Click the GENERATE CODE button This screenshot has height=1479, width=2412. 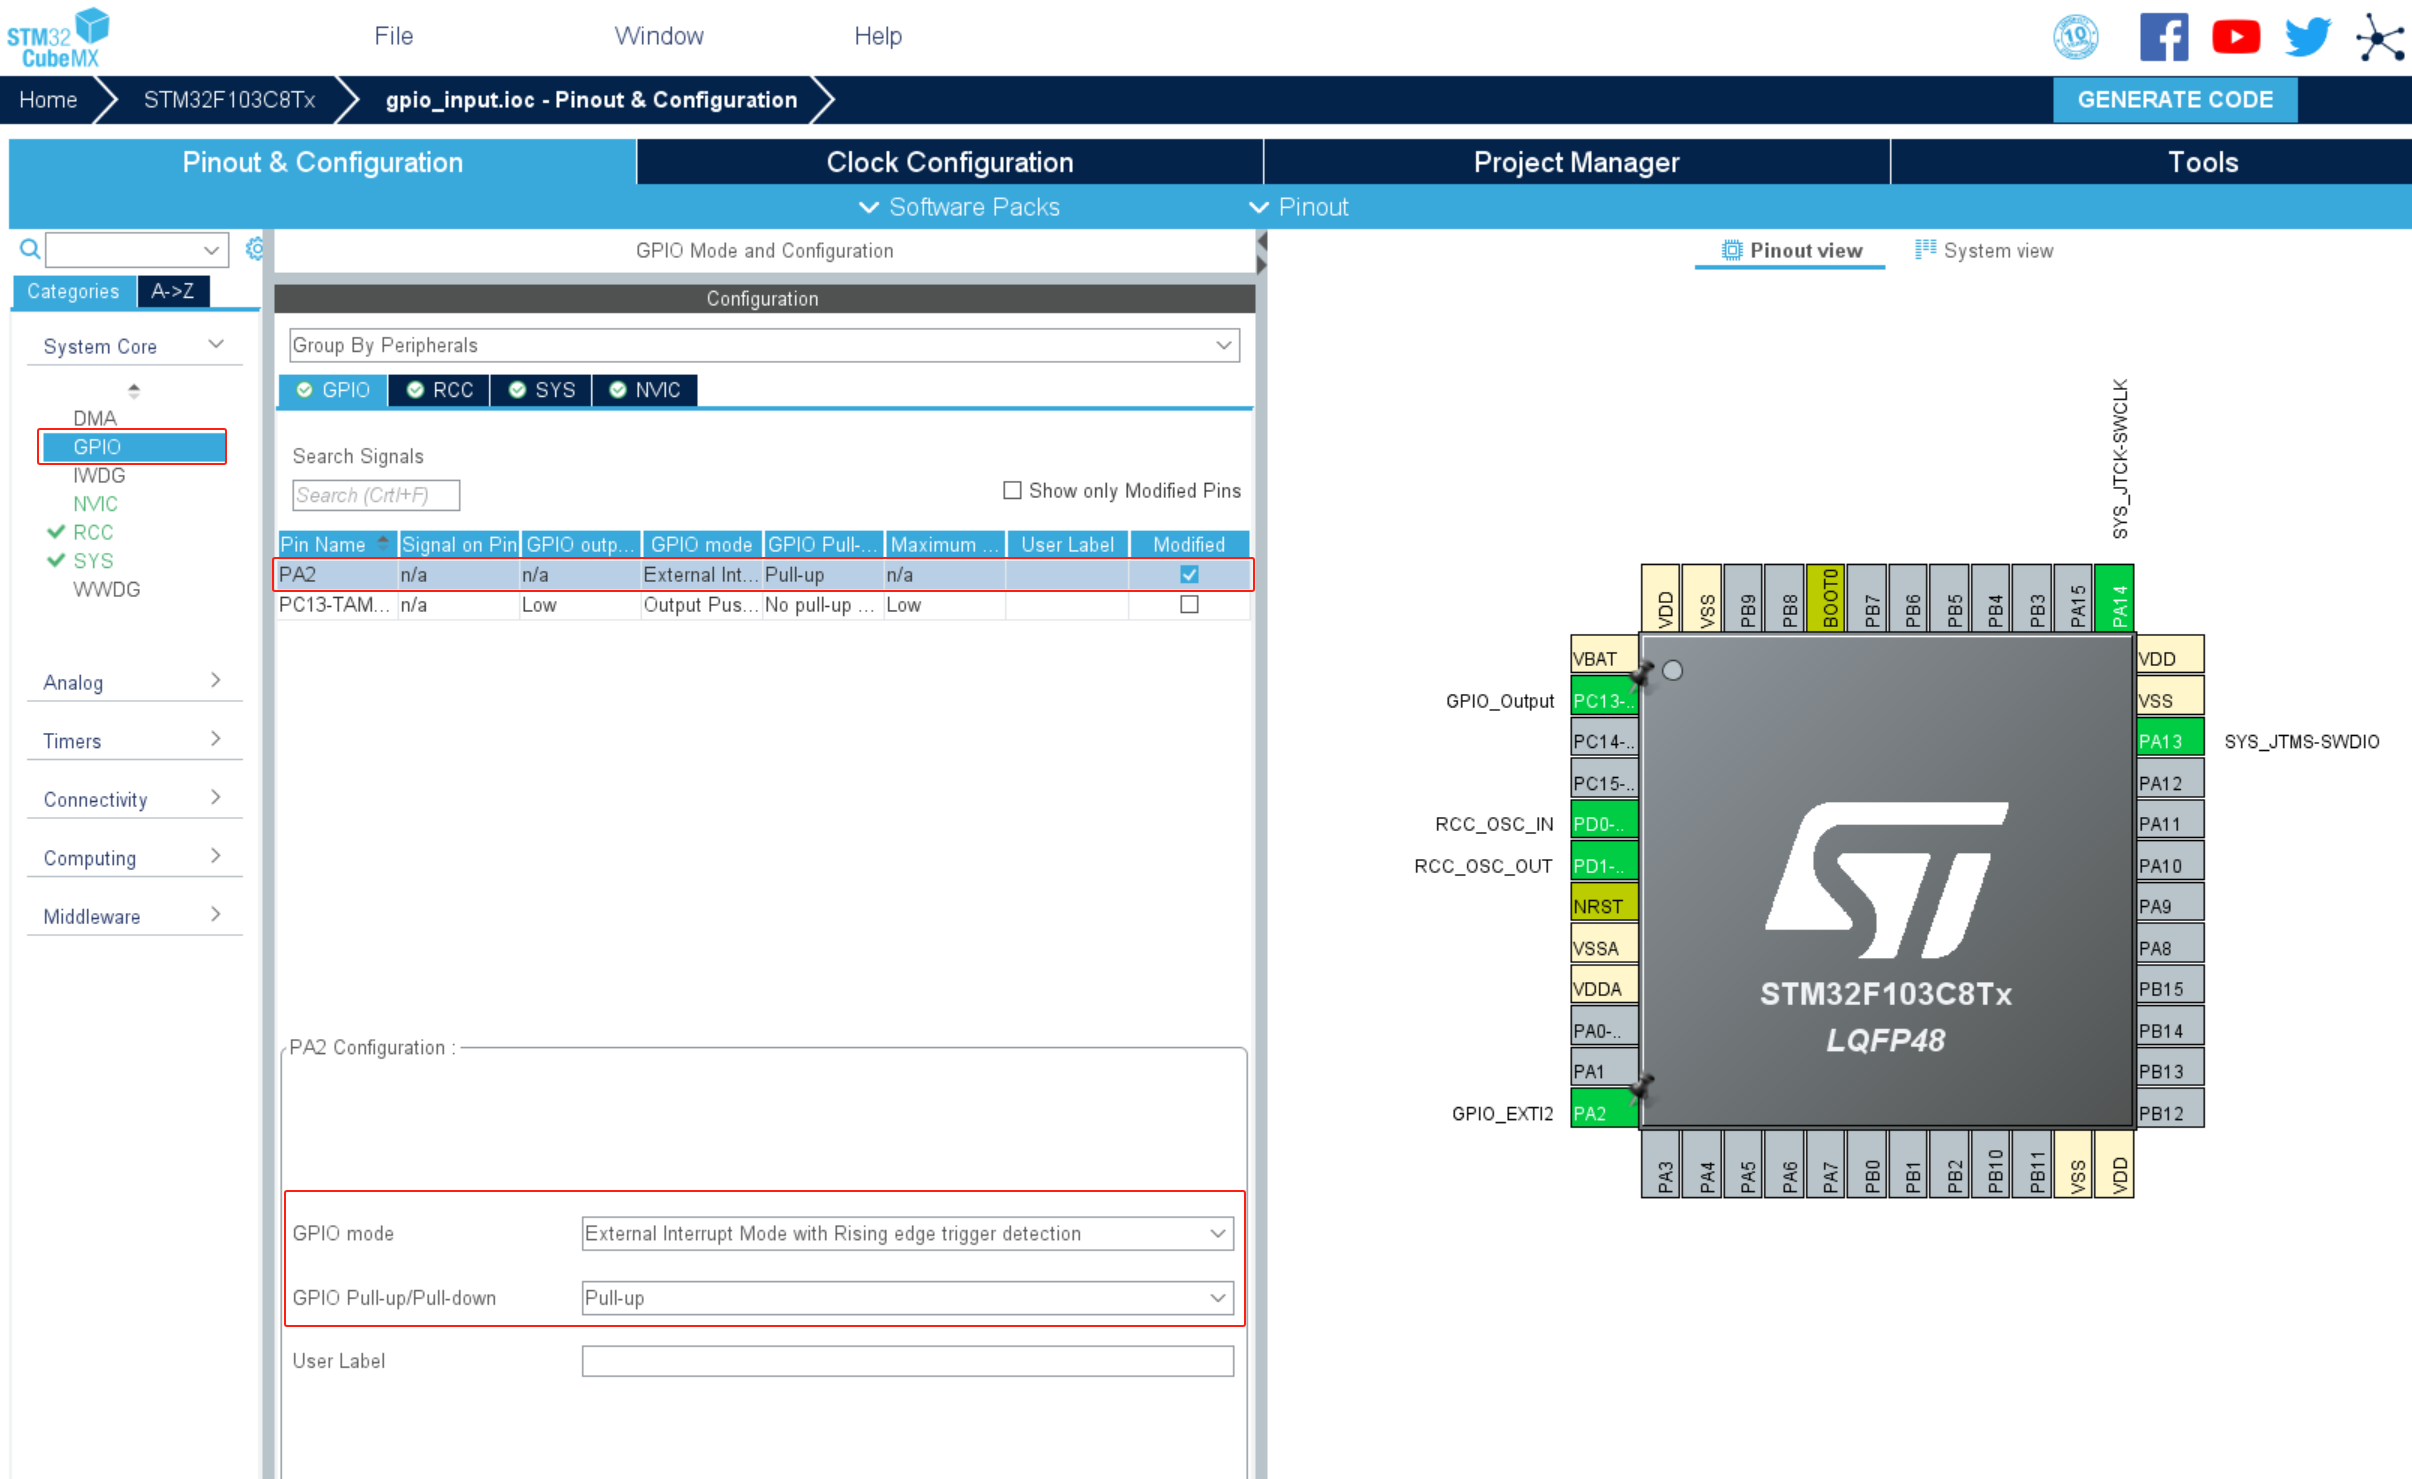pyautogui.click(x=2175, y=100)
